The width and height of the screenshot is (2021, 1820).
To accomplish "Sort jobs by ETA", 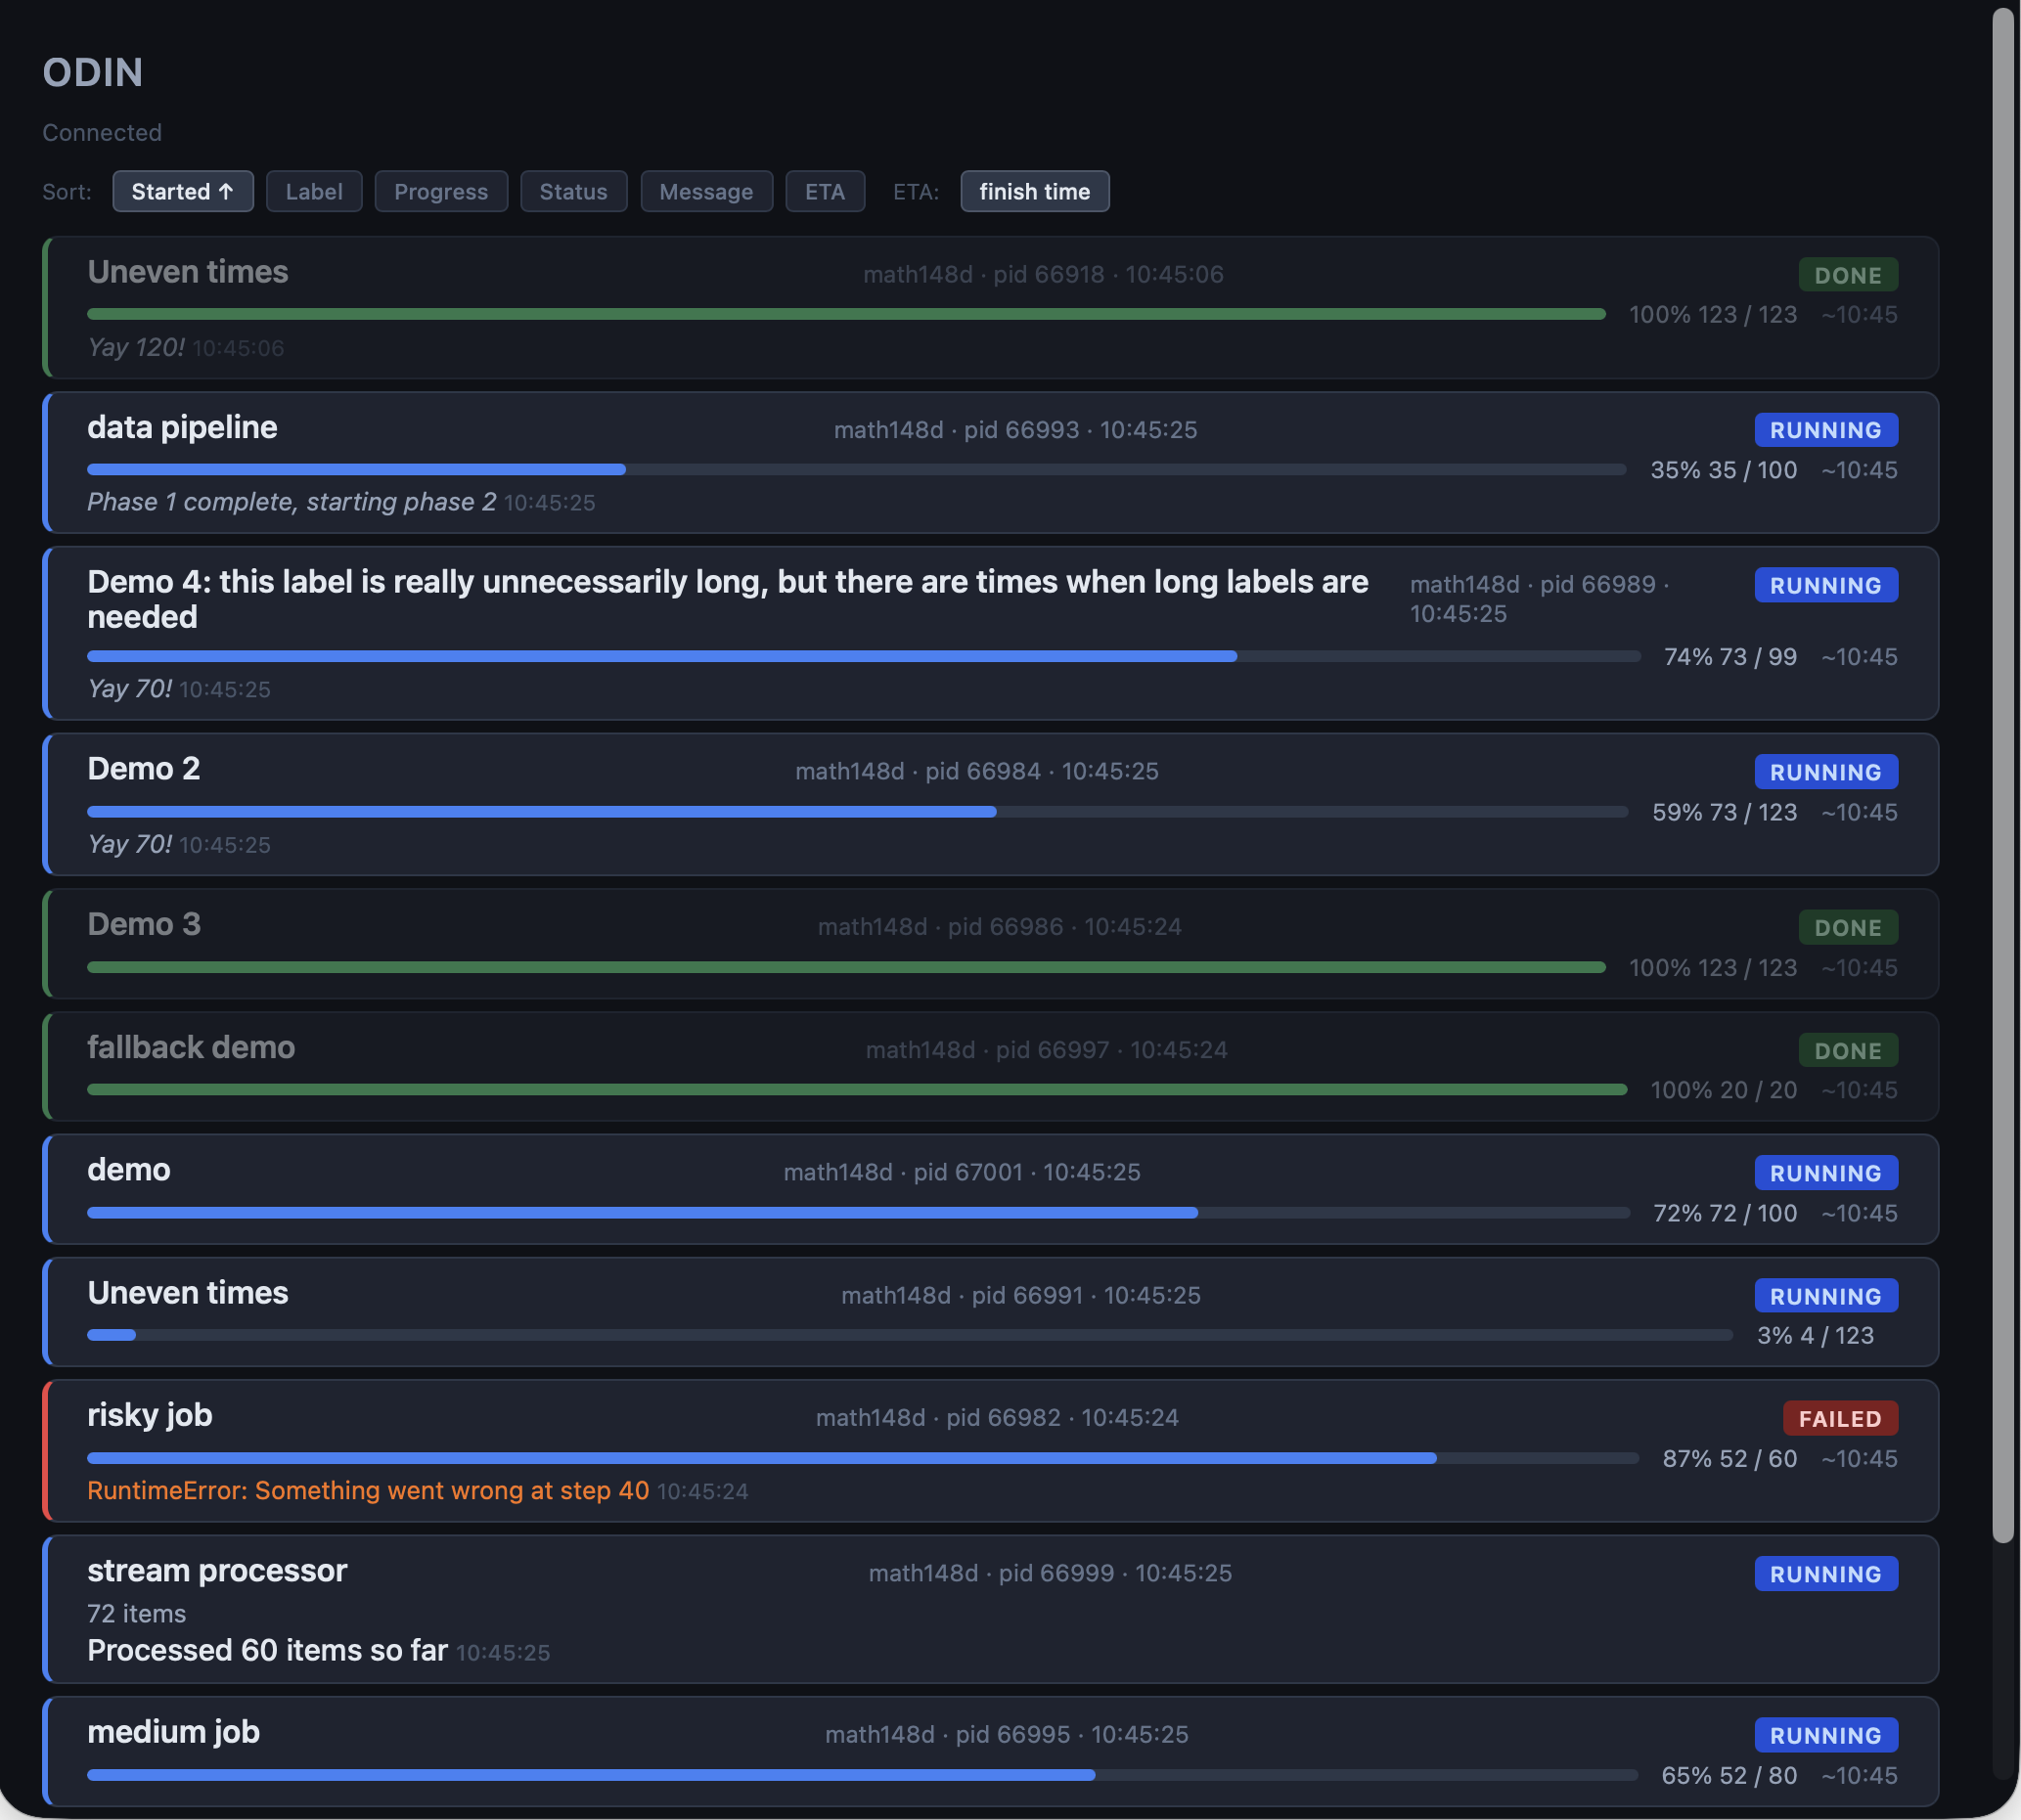I will click(825, 191).
